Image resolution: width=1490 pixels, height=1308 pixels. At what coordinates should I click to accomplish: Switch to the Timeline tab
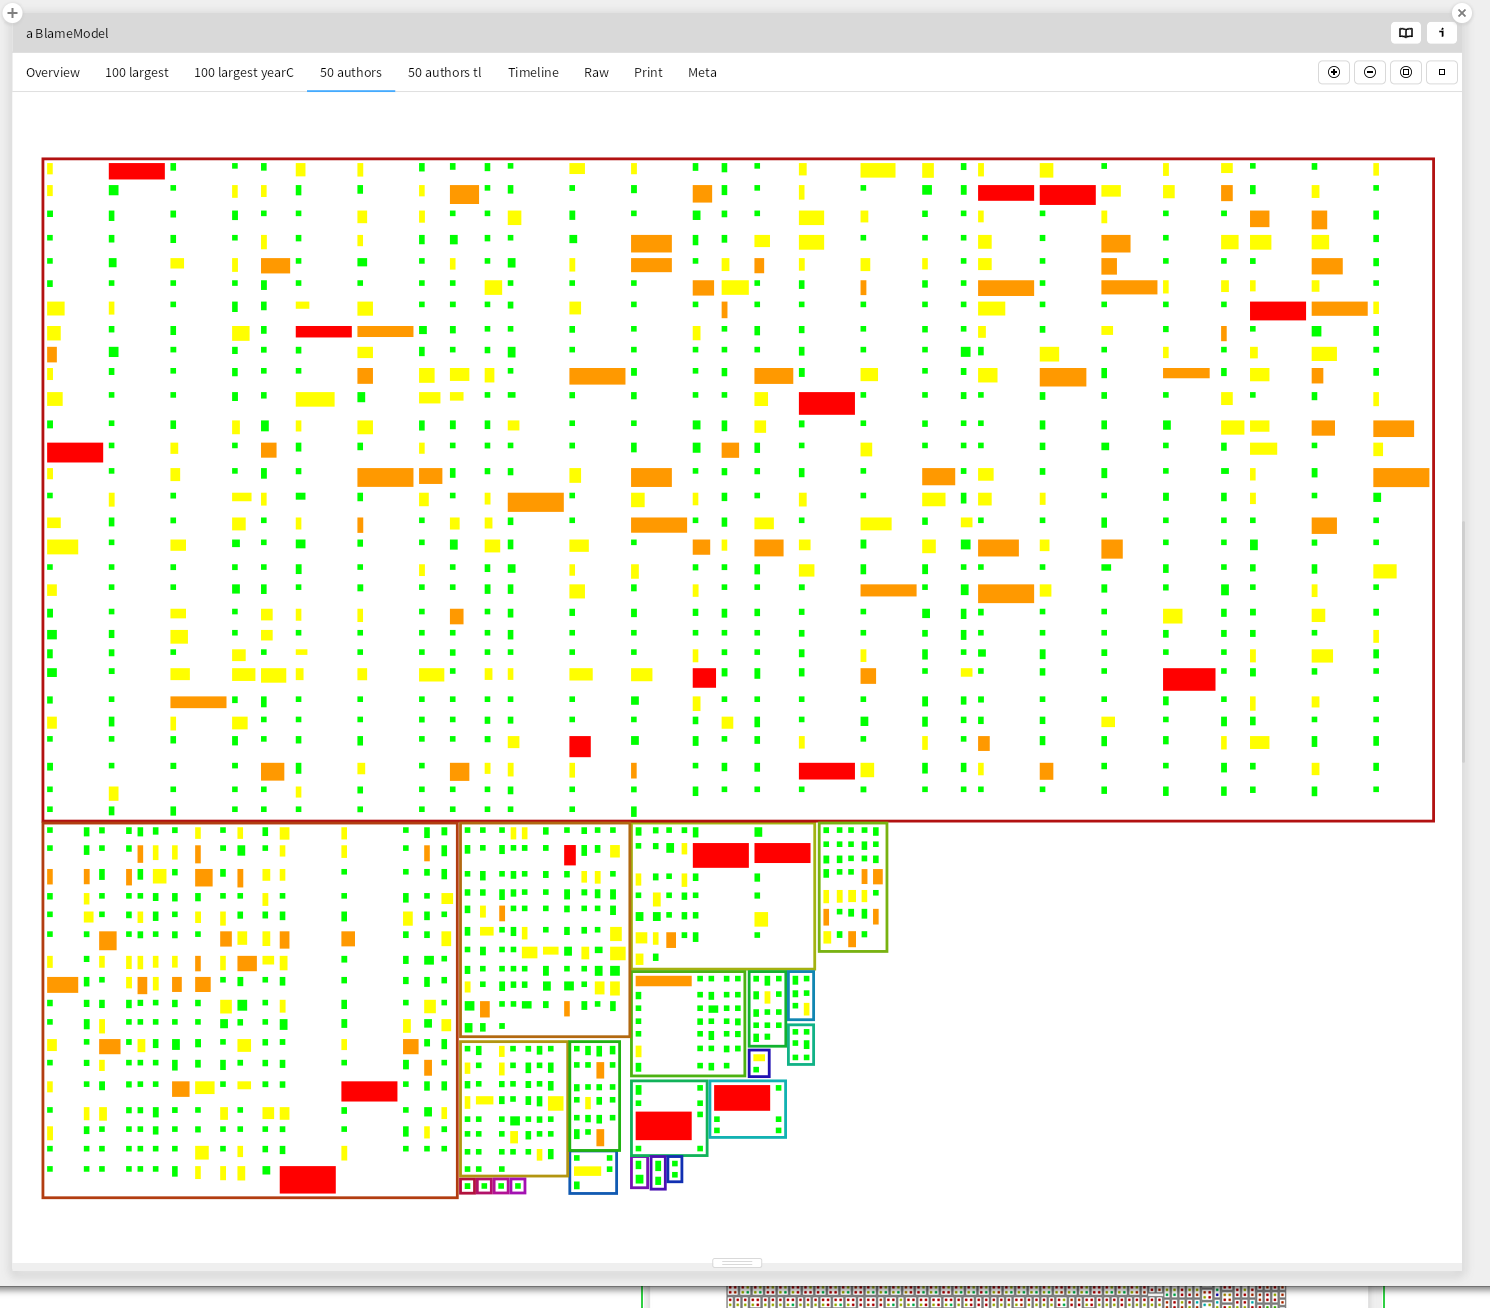(x=533, y=73)
